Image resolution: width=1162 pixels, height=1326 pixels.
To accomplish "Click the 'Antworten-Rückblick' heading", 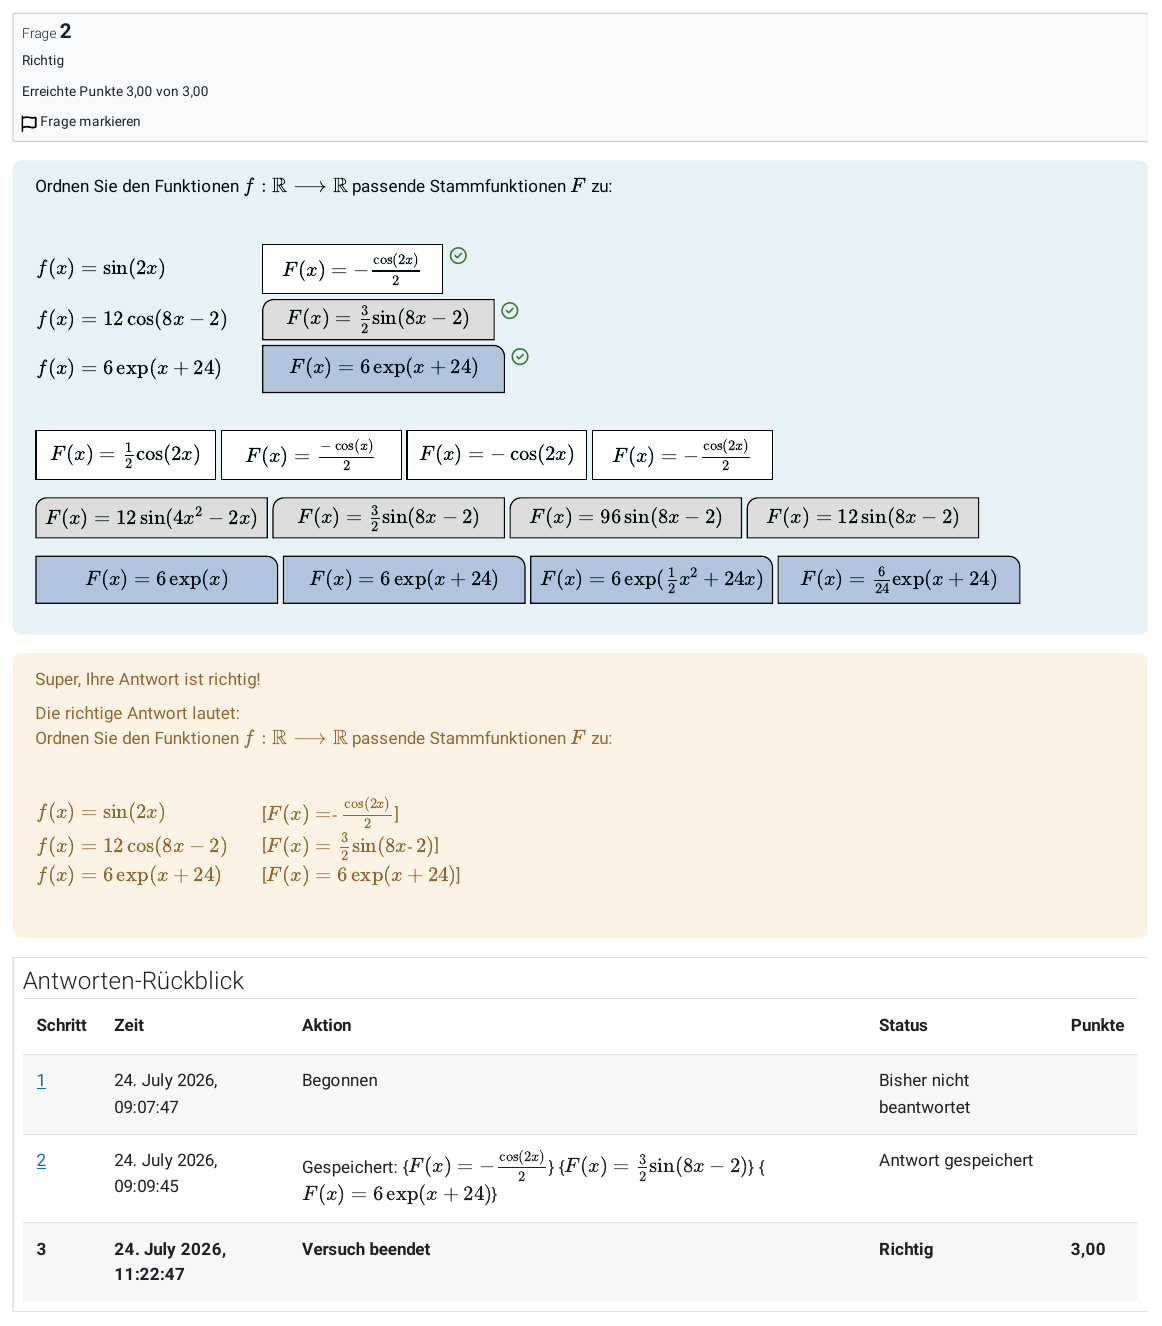I will point(133,980).
